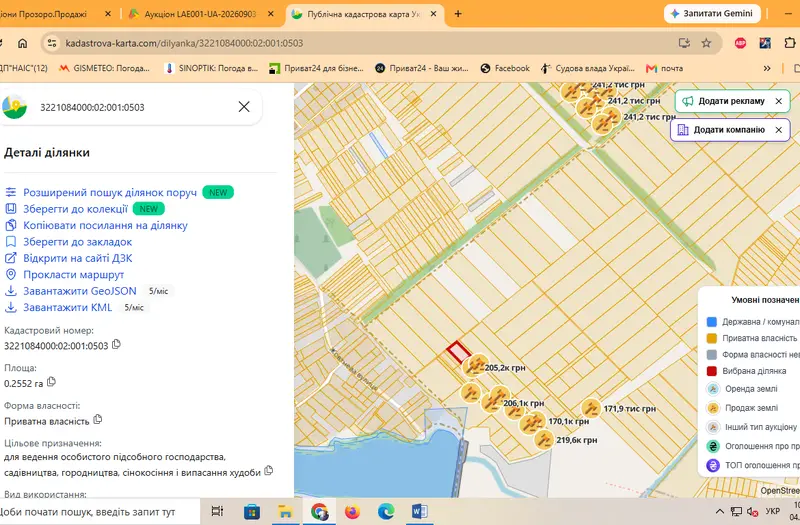Copy the Приватна власність ownership value
This screenshot has width=800, height=525.
(97, 419)
